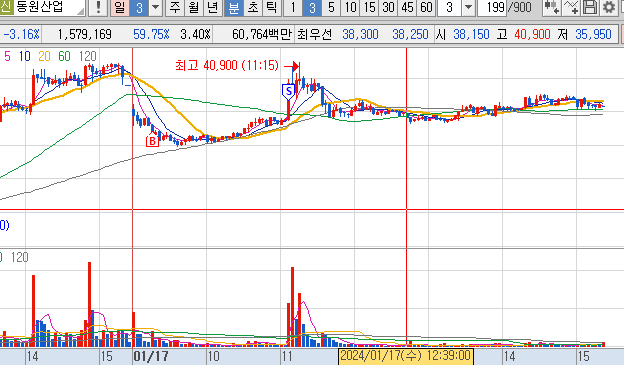Click trading value 60,764백만
This screenshot has width=624, height=365.
pyautogui.click(x=262, y=35)
